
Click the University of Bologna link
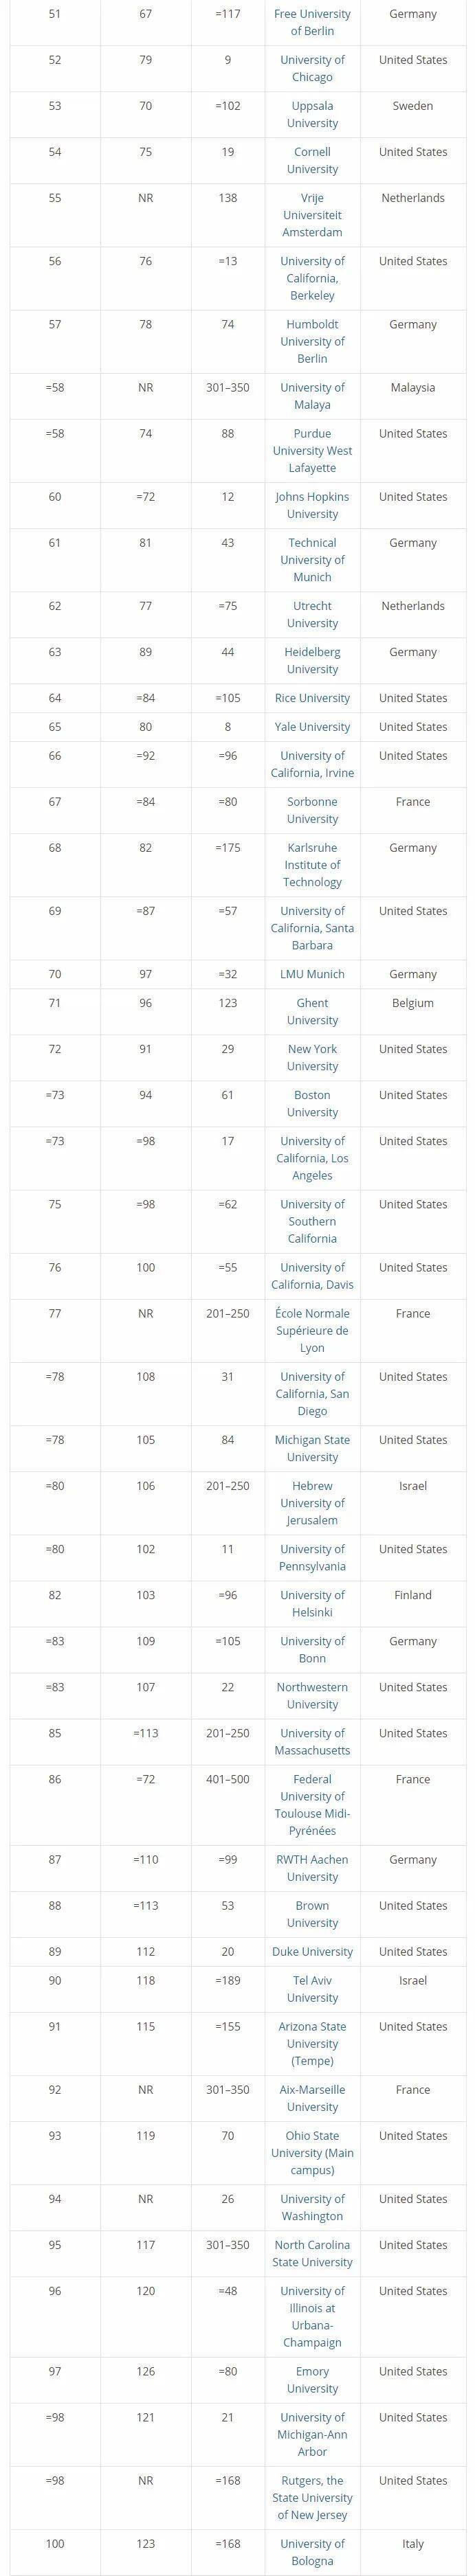312,2552
